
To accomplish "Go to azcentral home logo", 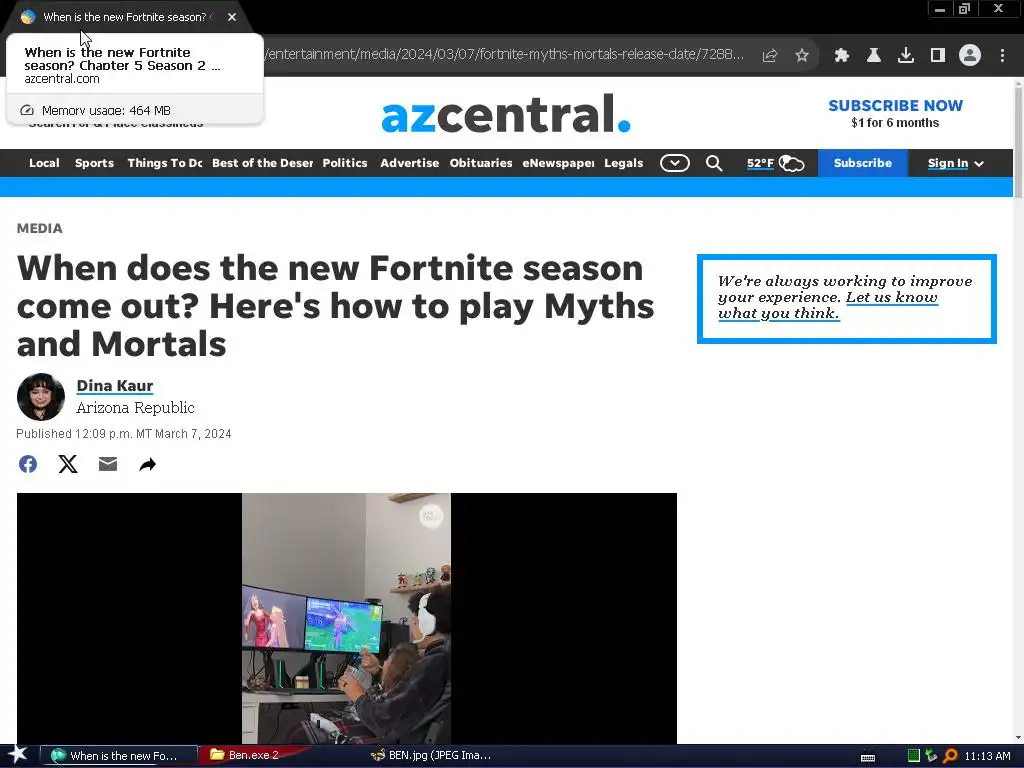I will [506, 114].
